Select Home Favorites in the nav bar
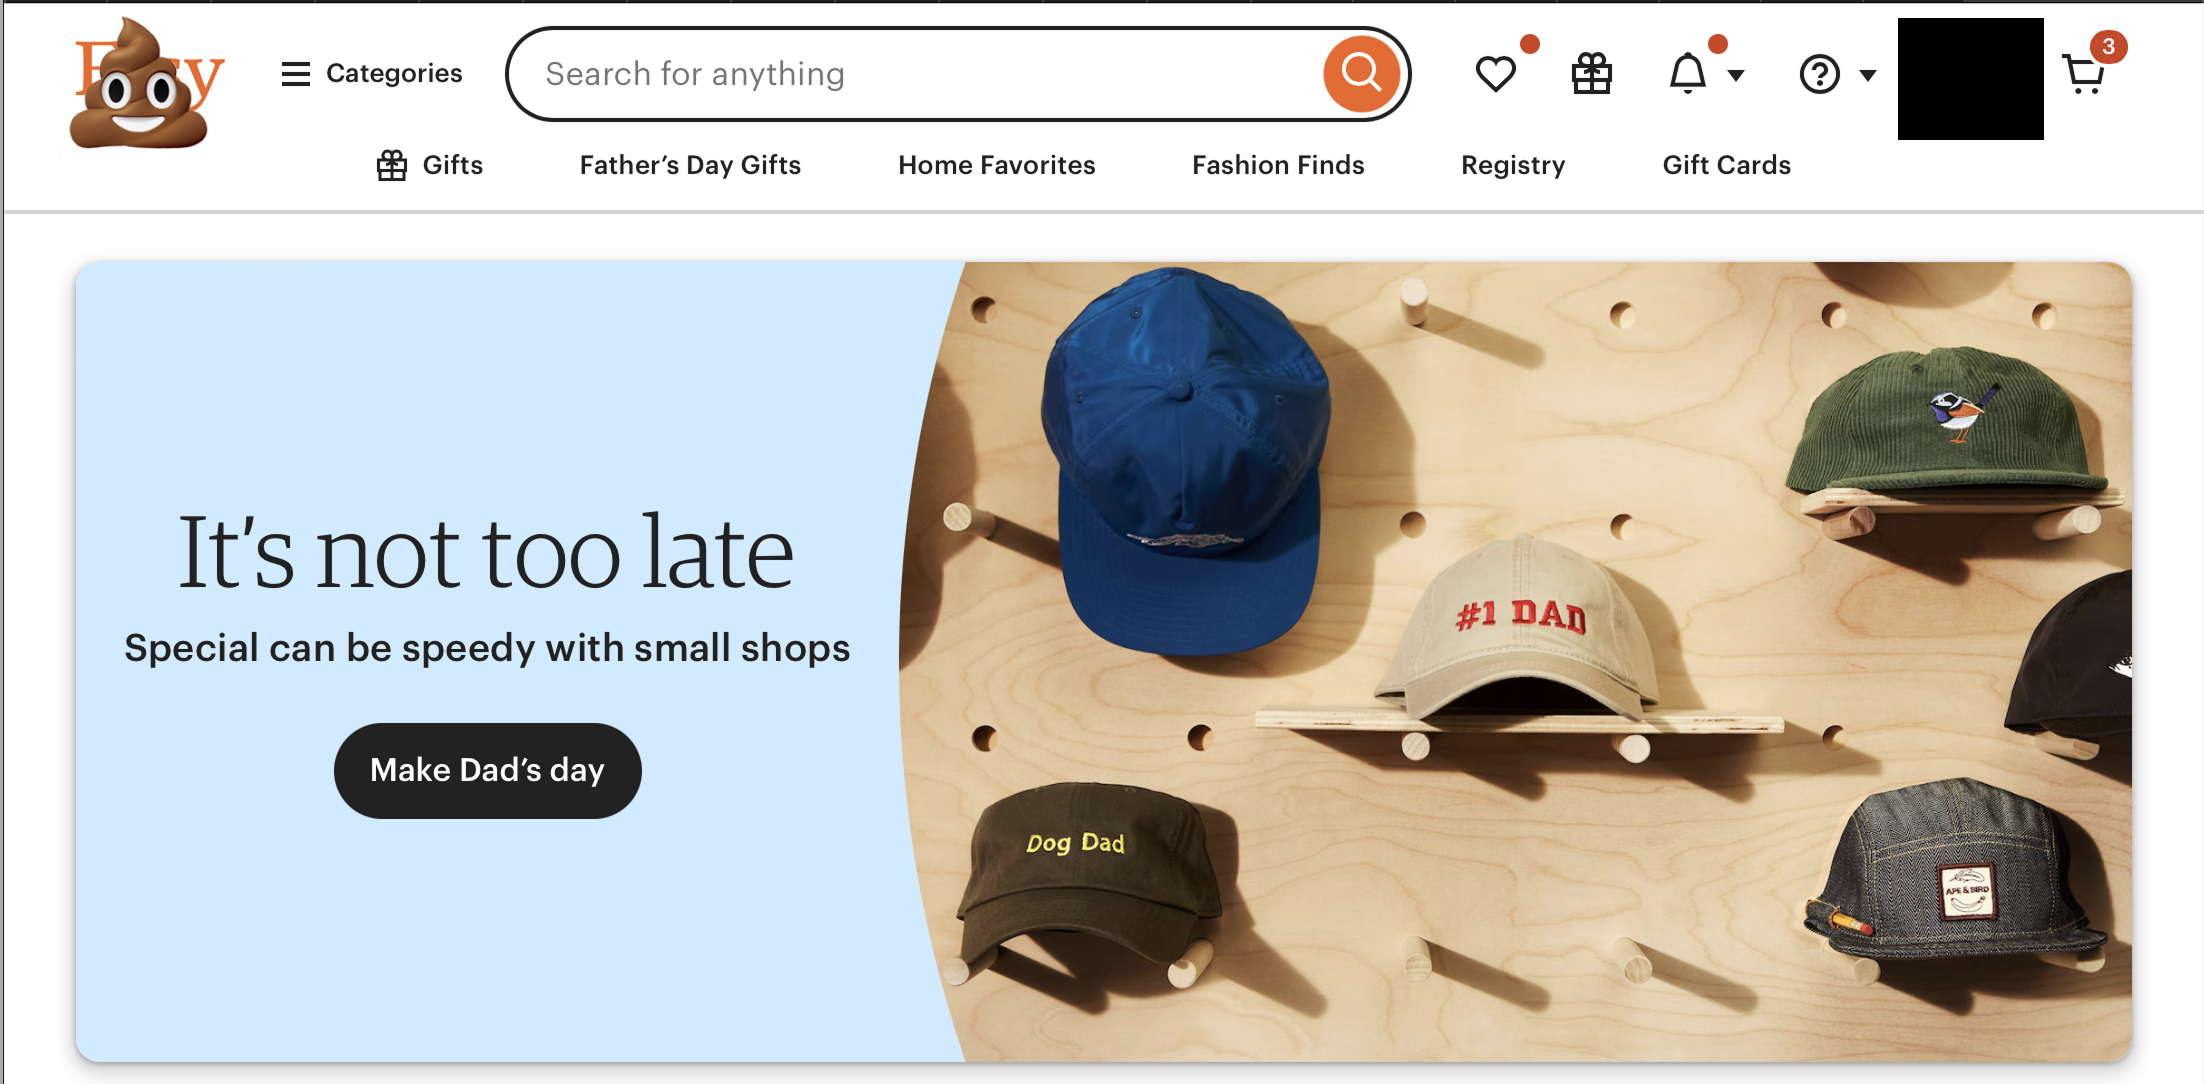 (x=996, y=165)
